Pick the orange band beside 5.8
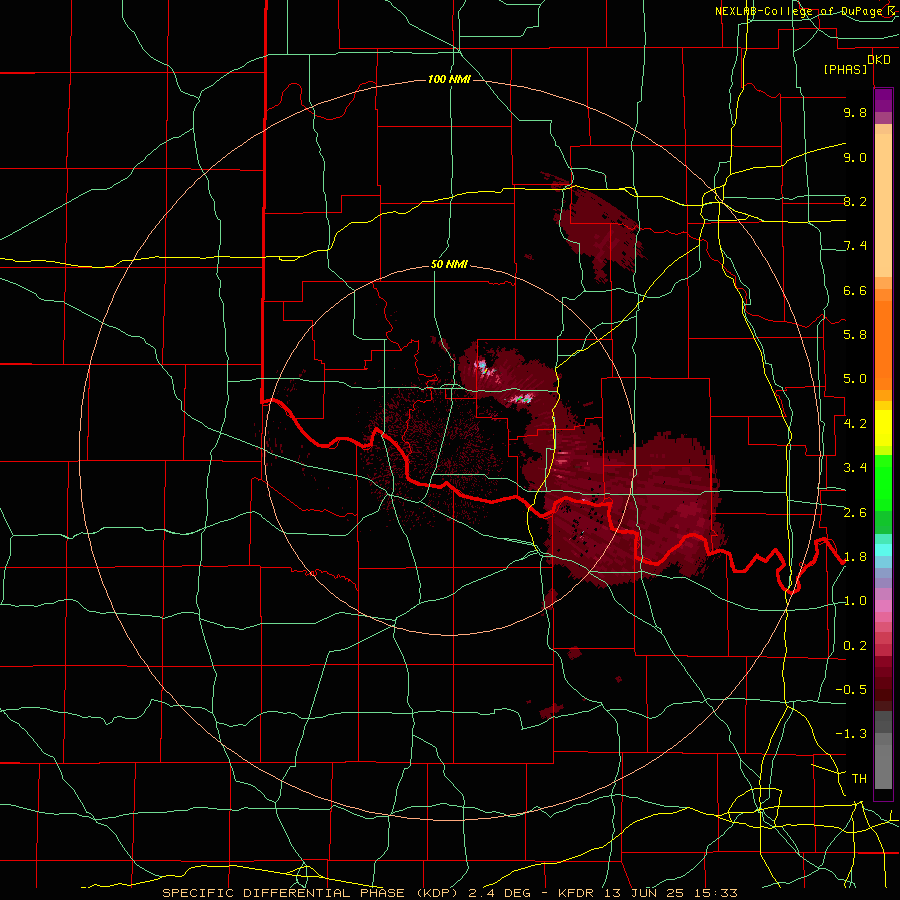 pos(883,344)
